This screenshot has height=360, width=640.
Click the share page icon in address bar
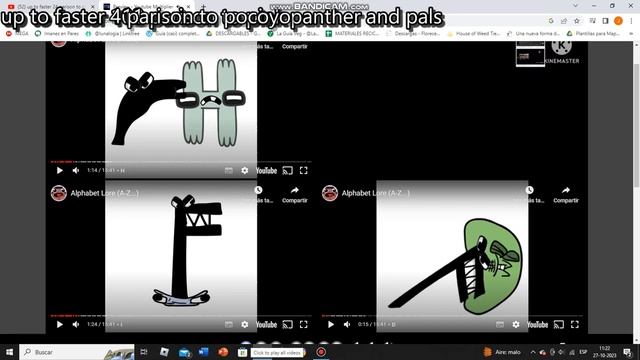[564, 21]
